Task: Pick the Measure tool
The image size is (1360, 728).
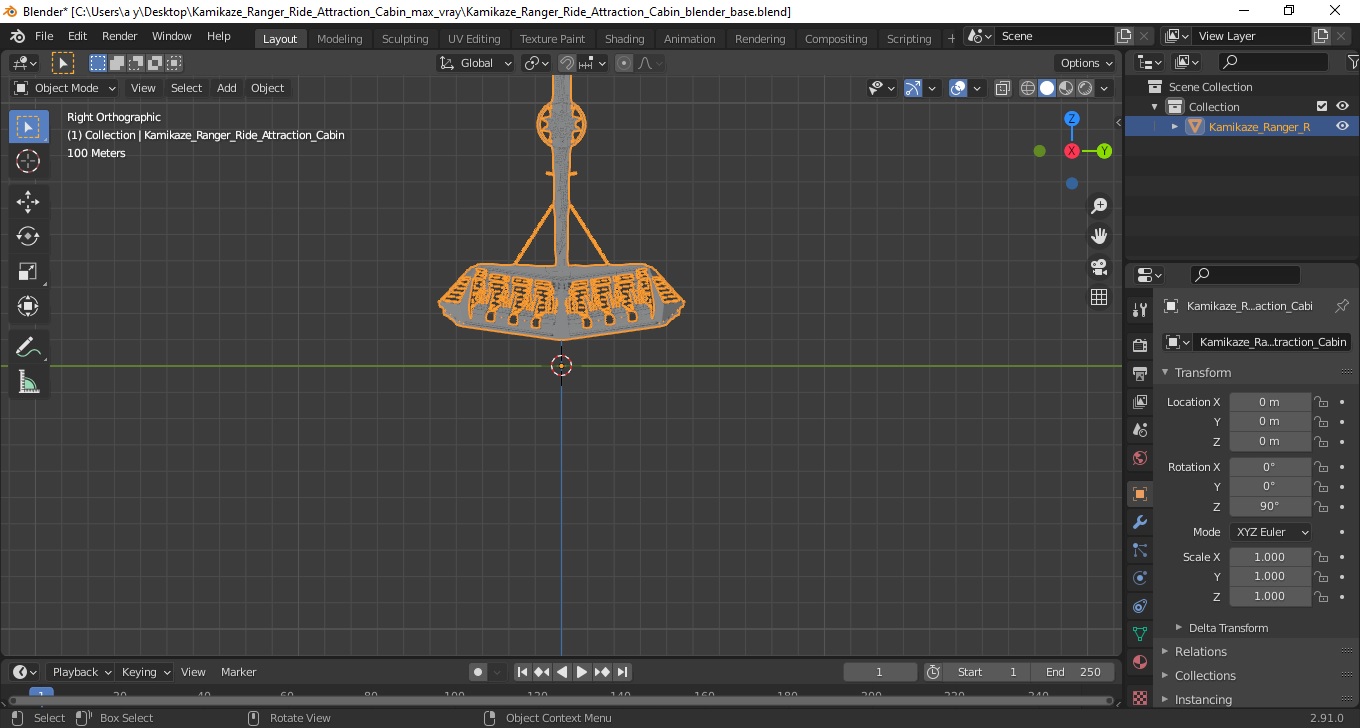Action: point(28,382)
